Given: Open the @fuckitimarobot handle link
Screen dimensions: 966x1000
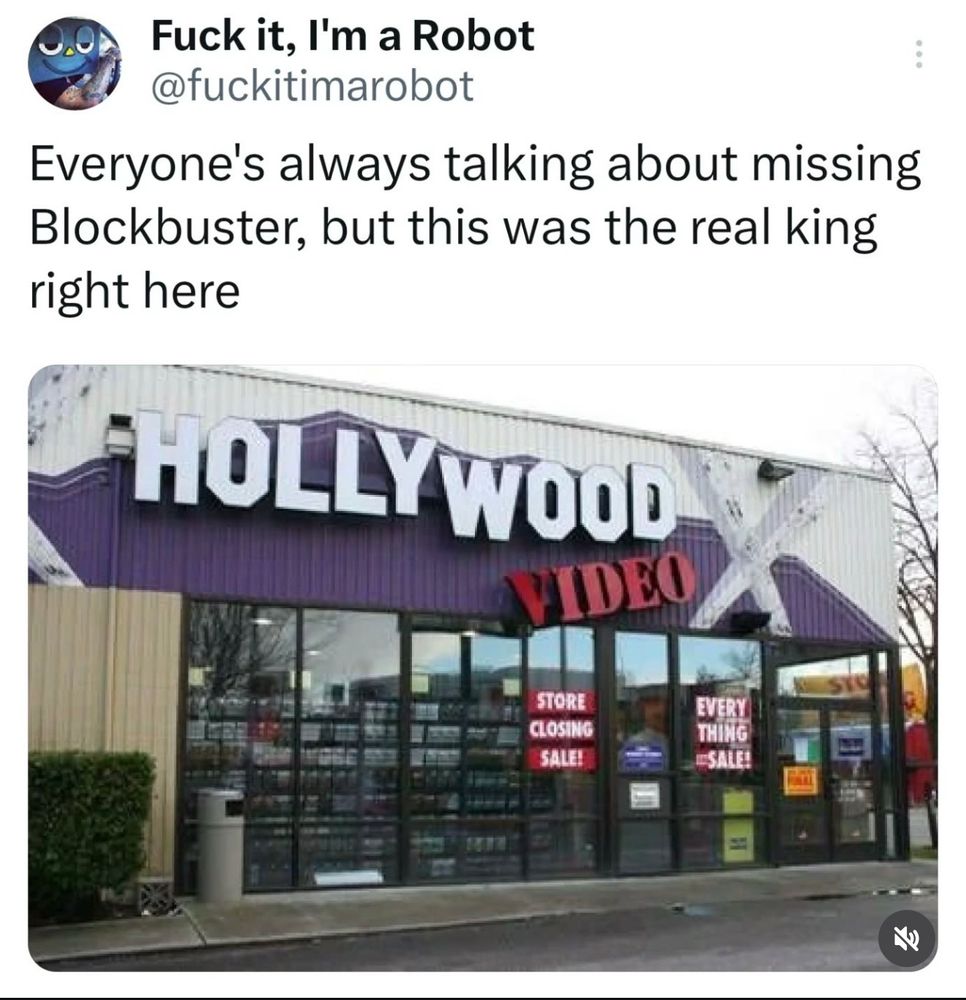Looking at the screenshot, I should 312,86.
